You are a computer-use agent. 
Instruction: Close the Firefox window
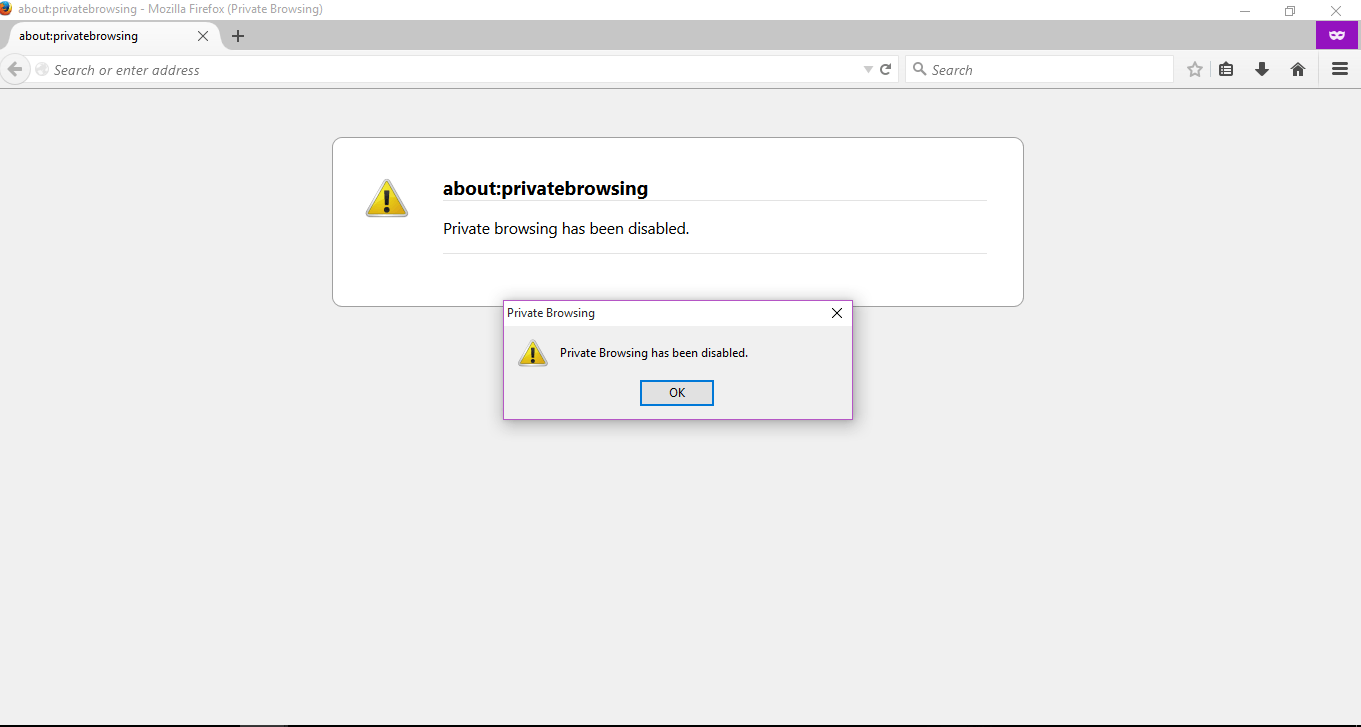coord(1336,10)
